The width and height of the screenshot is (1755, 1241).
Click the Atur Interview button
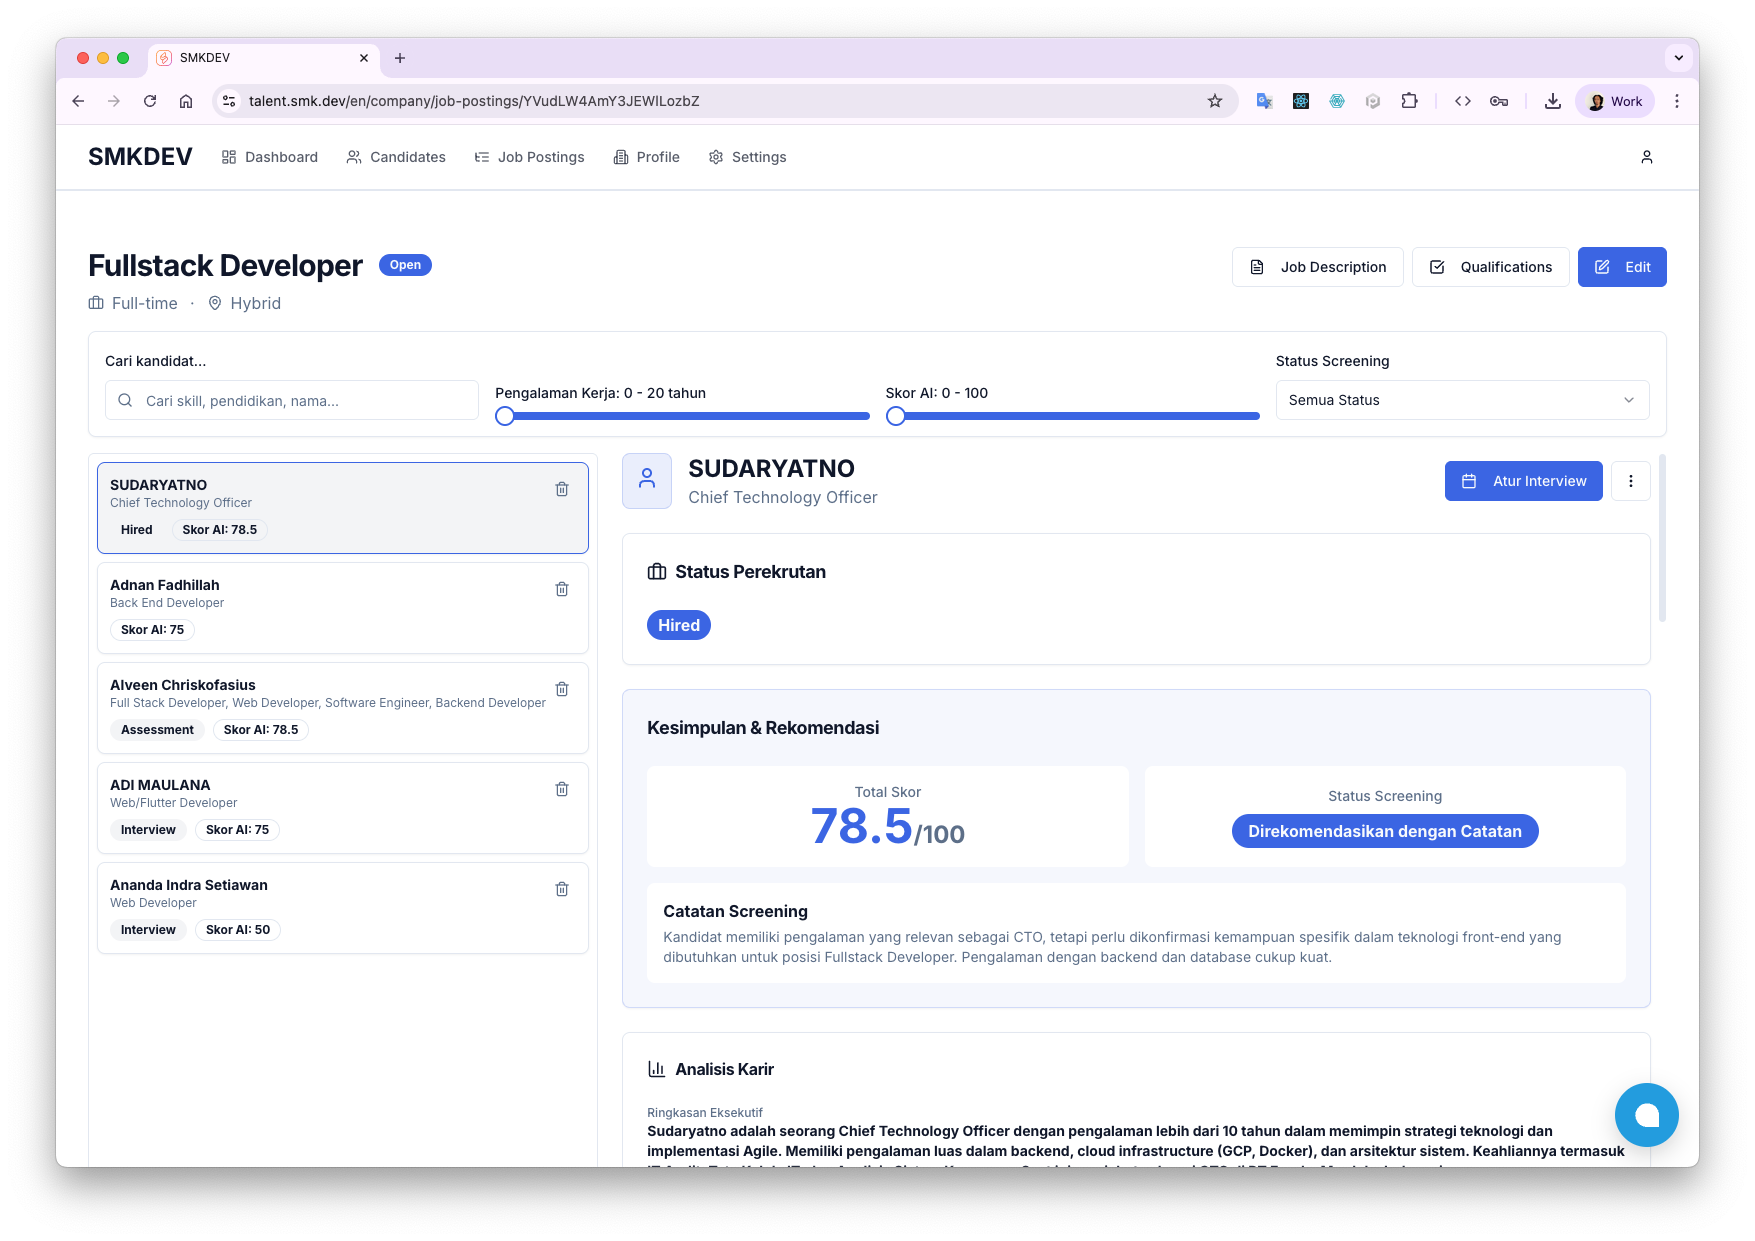[x=1523, y=481]
